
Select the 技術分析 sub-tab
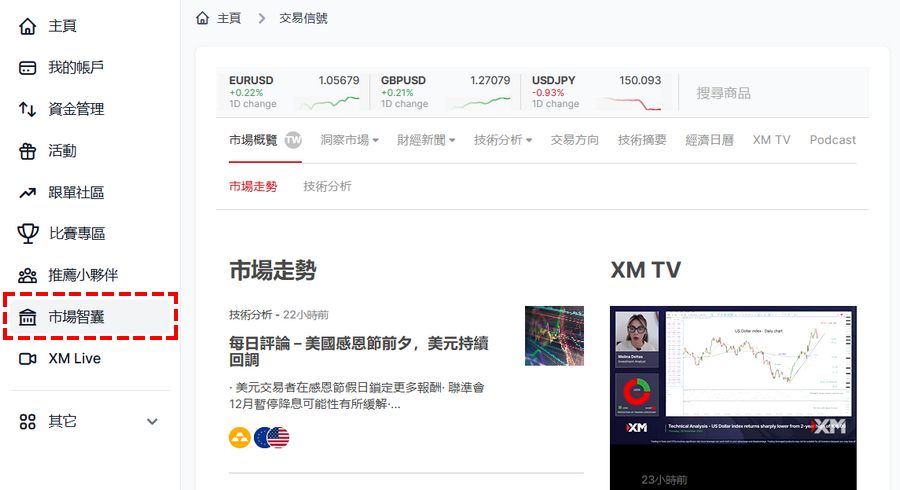tap(327, 186)
